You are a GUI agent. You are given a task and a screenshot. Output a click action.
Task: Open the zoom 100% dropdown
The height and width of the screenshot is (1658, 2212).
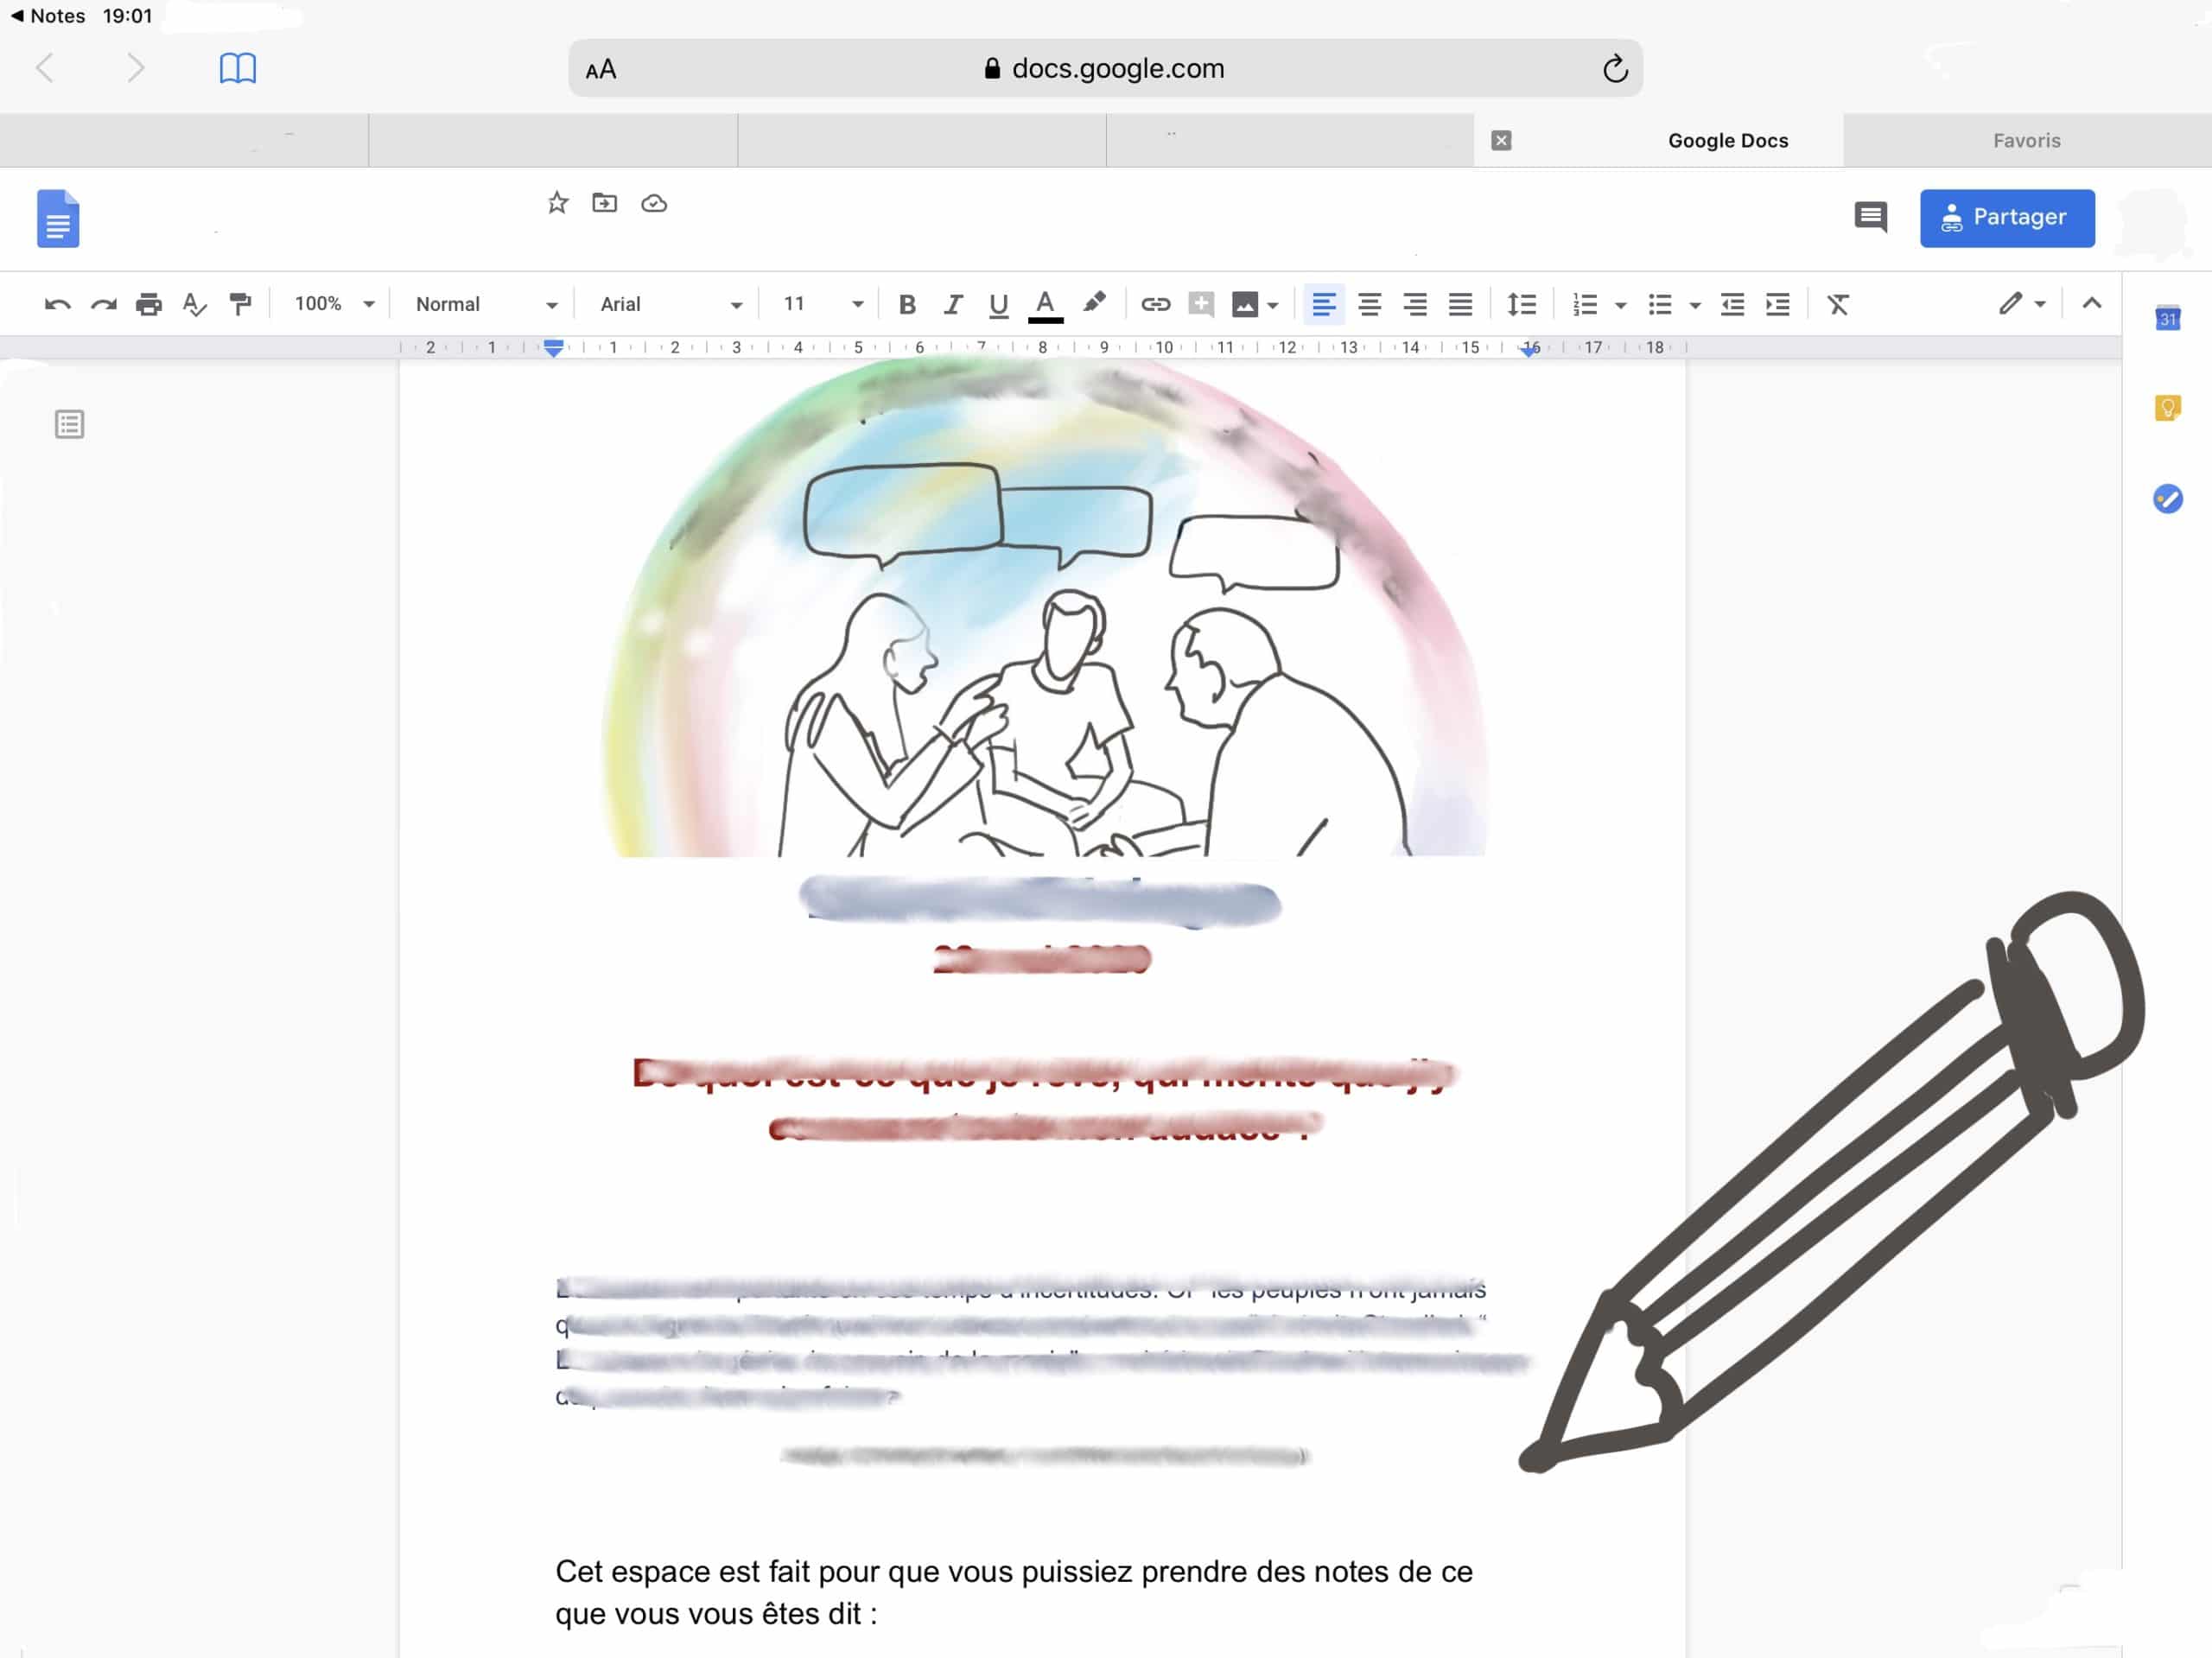pyautogui.click(x=334, y=304)
